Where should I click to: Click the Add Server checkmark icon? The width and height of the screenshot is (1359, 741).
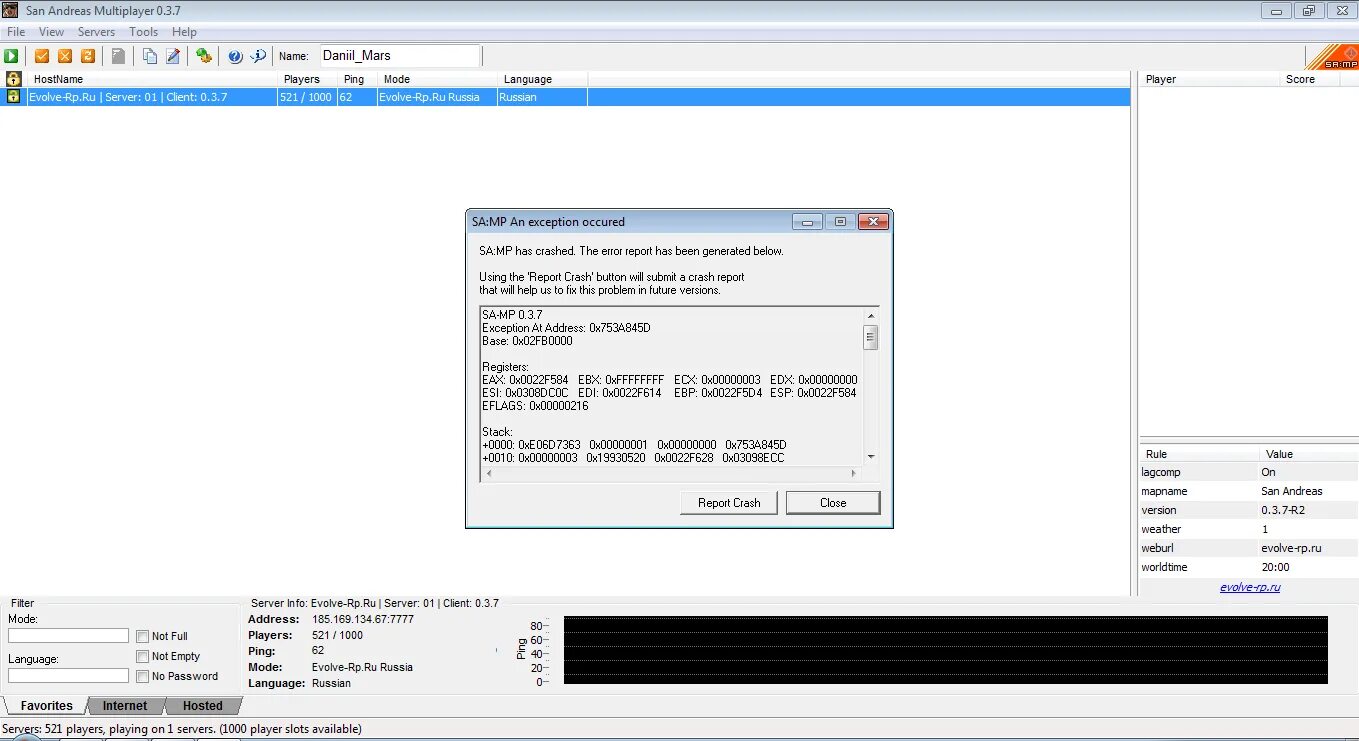[42, 56]
